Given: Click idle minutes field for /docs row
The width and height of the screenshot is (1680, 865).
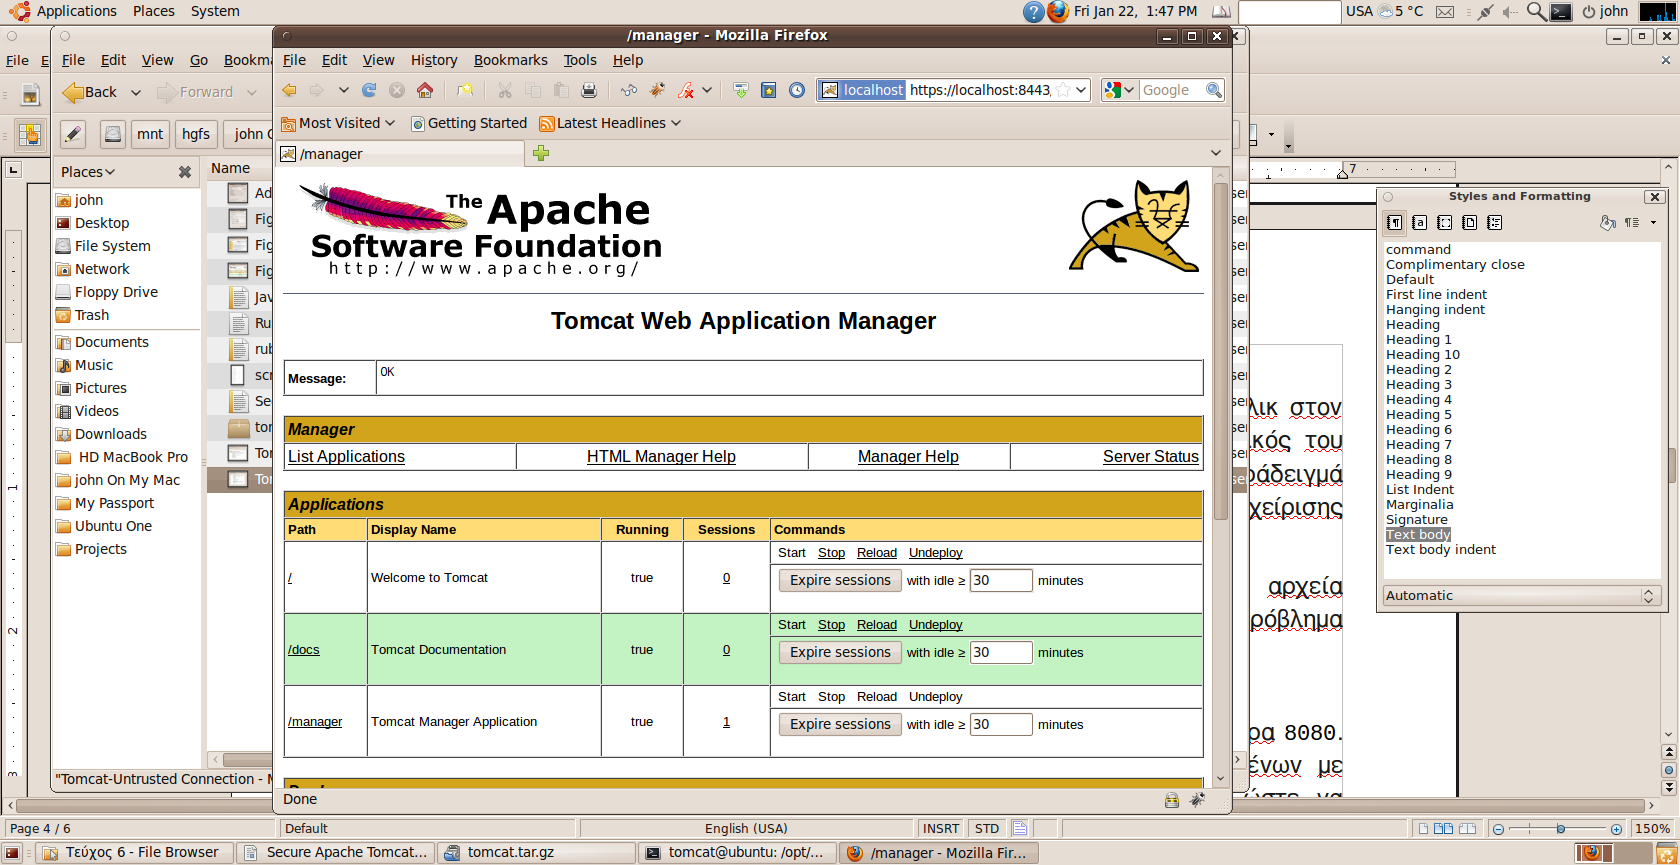Looking at the screenshot, I should (x=1001, y=652).
